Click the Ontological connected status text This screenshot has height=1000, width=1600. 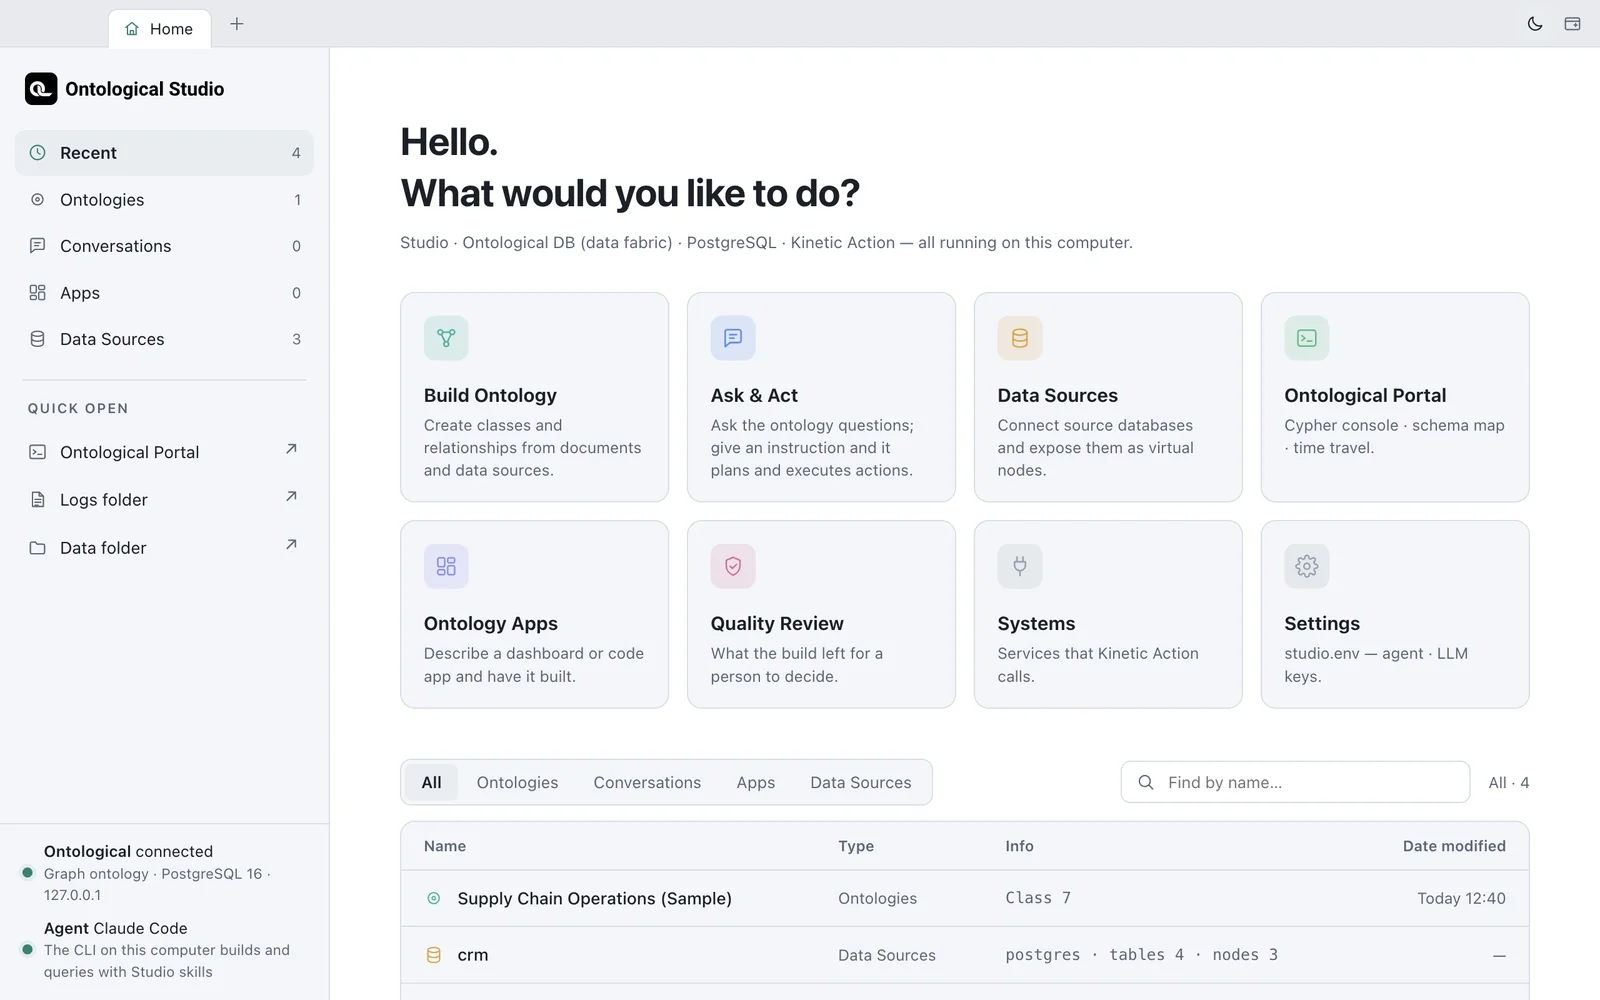[x=128, y=851]
